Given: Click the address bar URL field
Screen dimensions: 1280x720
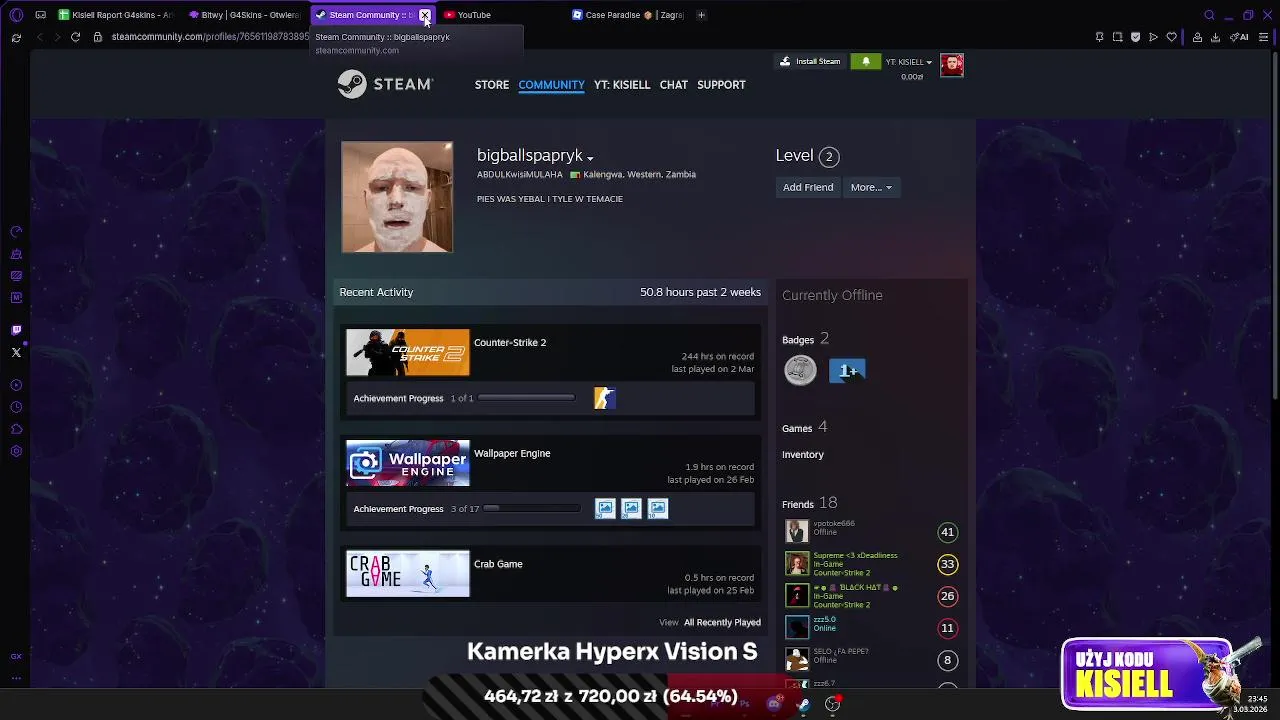Looking at the screenshot, I should point(210,37).
